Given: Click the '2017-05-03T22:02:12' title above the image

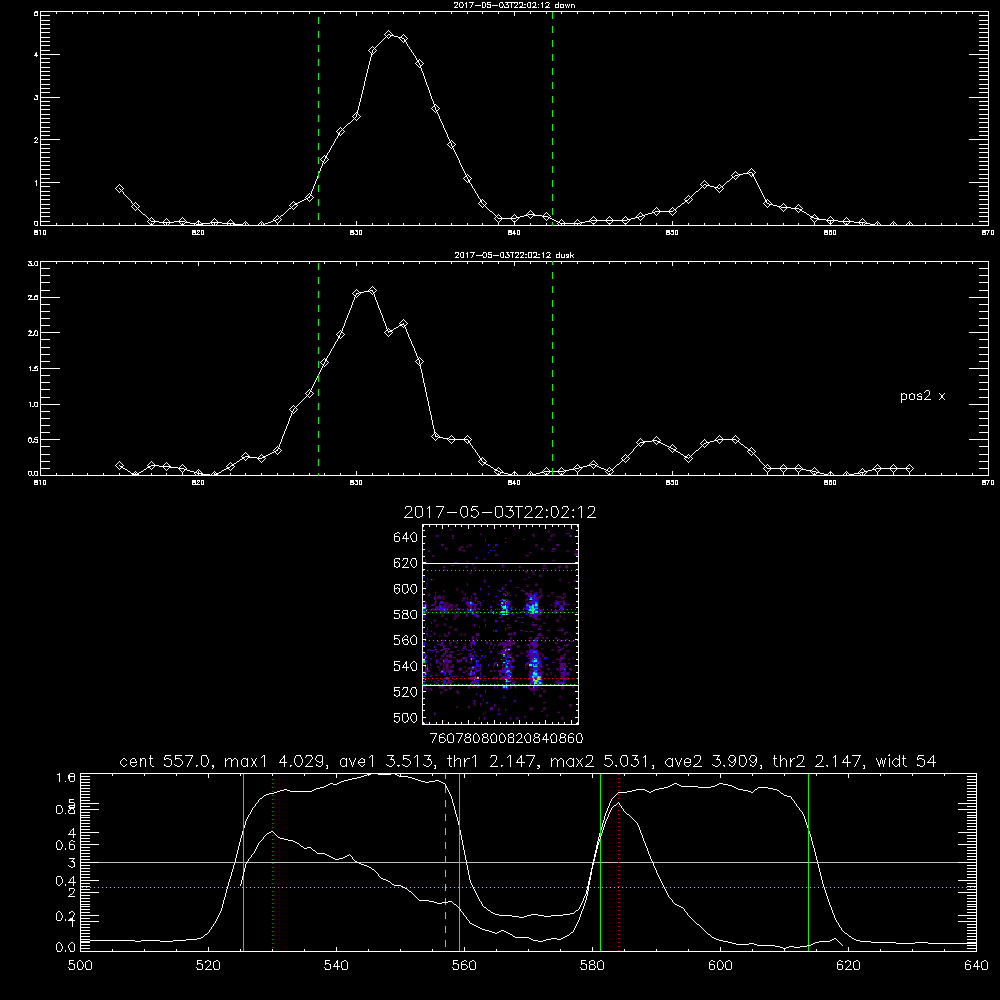Looking at the screenshot, I should [500, 512].
